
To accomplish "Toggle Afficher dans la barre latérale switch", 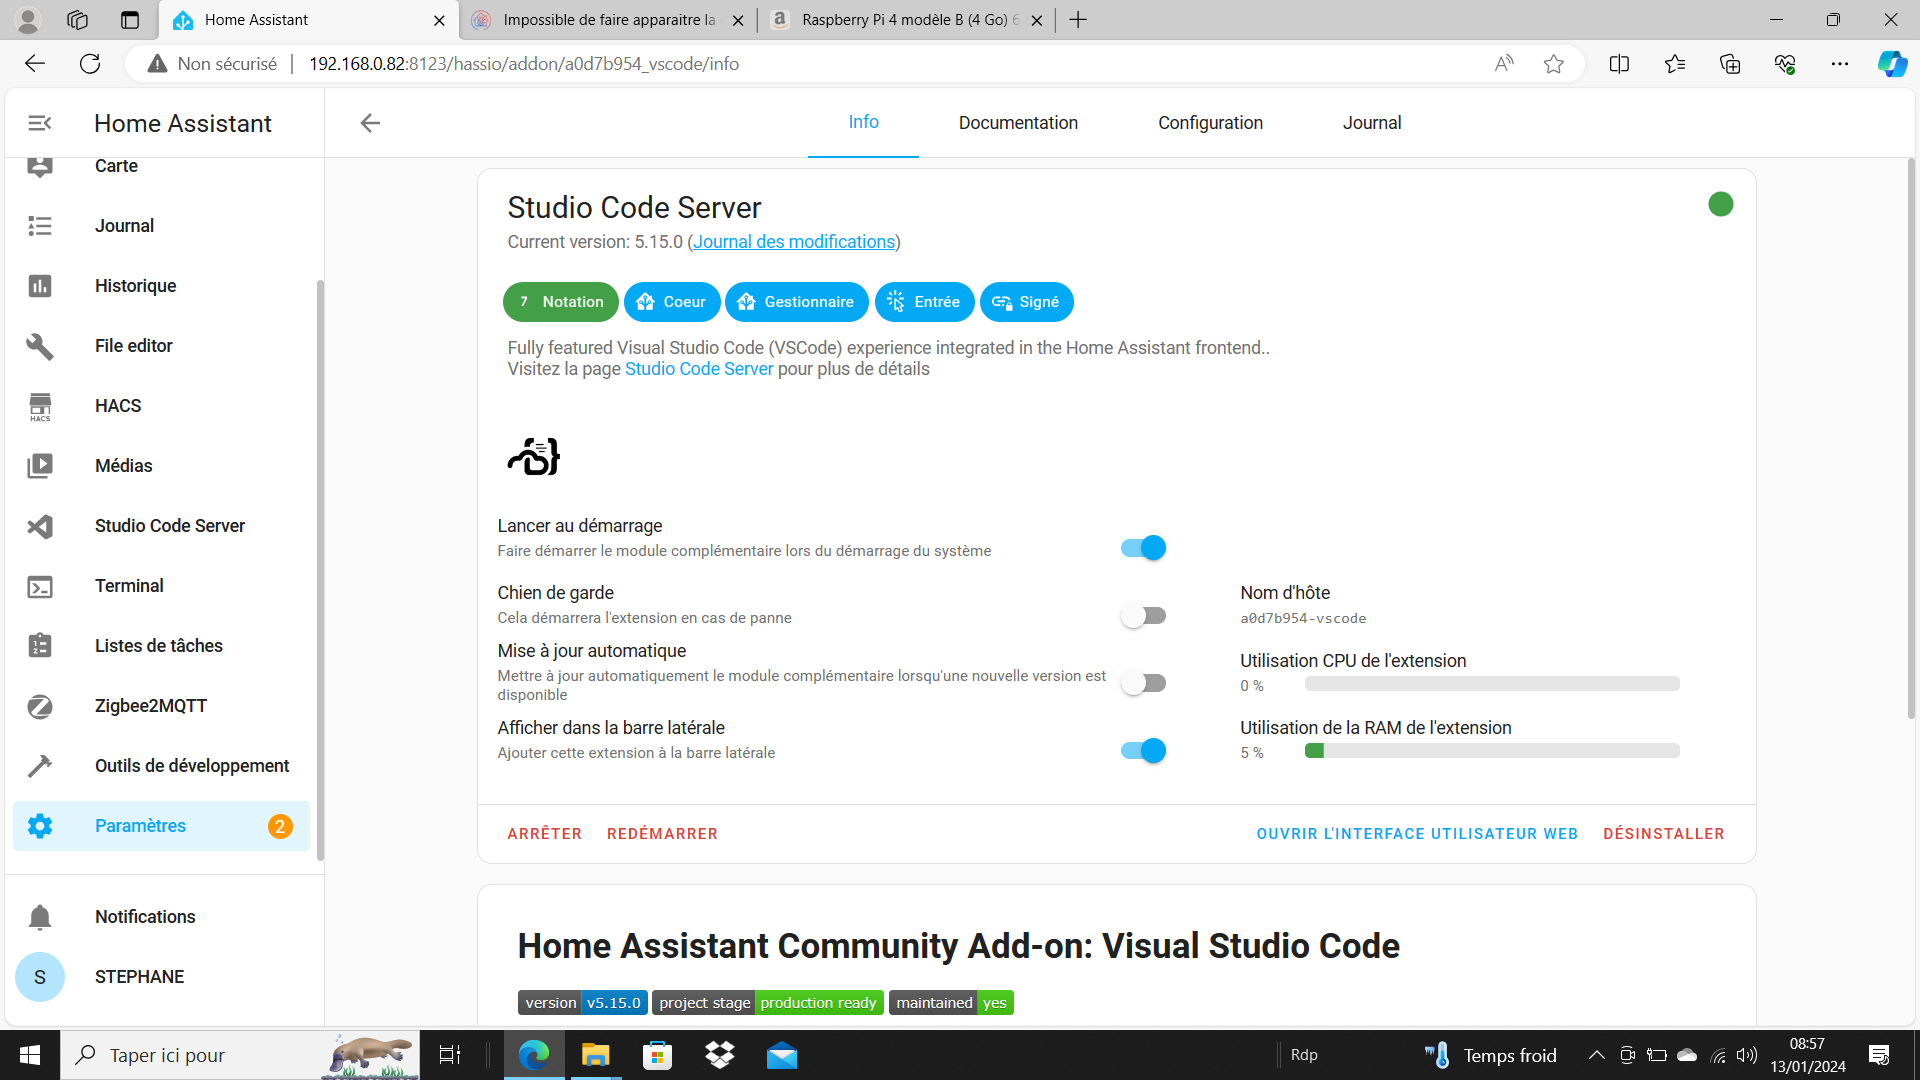I will 1143,751.
